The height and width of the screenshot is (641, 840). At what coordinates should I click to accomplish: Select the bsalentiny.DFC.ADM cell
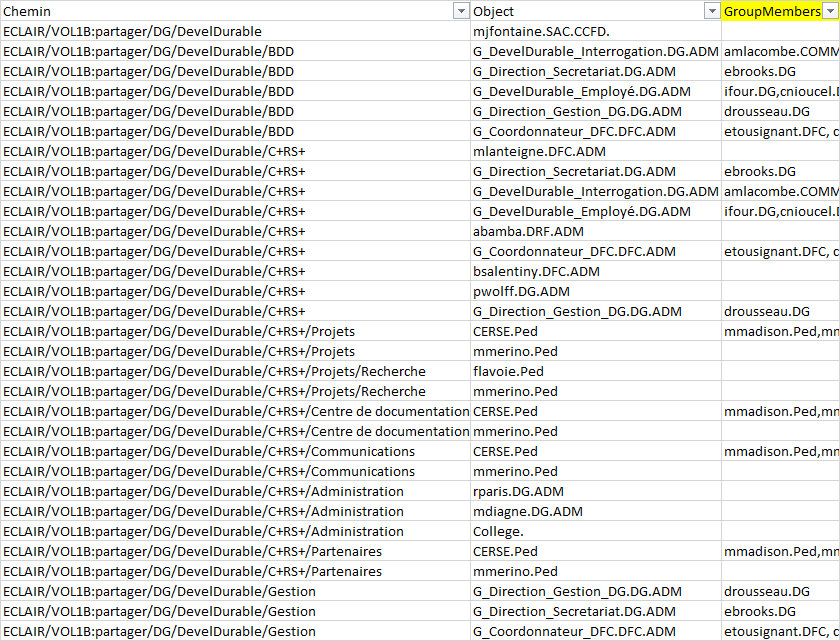(536, 271)
